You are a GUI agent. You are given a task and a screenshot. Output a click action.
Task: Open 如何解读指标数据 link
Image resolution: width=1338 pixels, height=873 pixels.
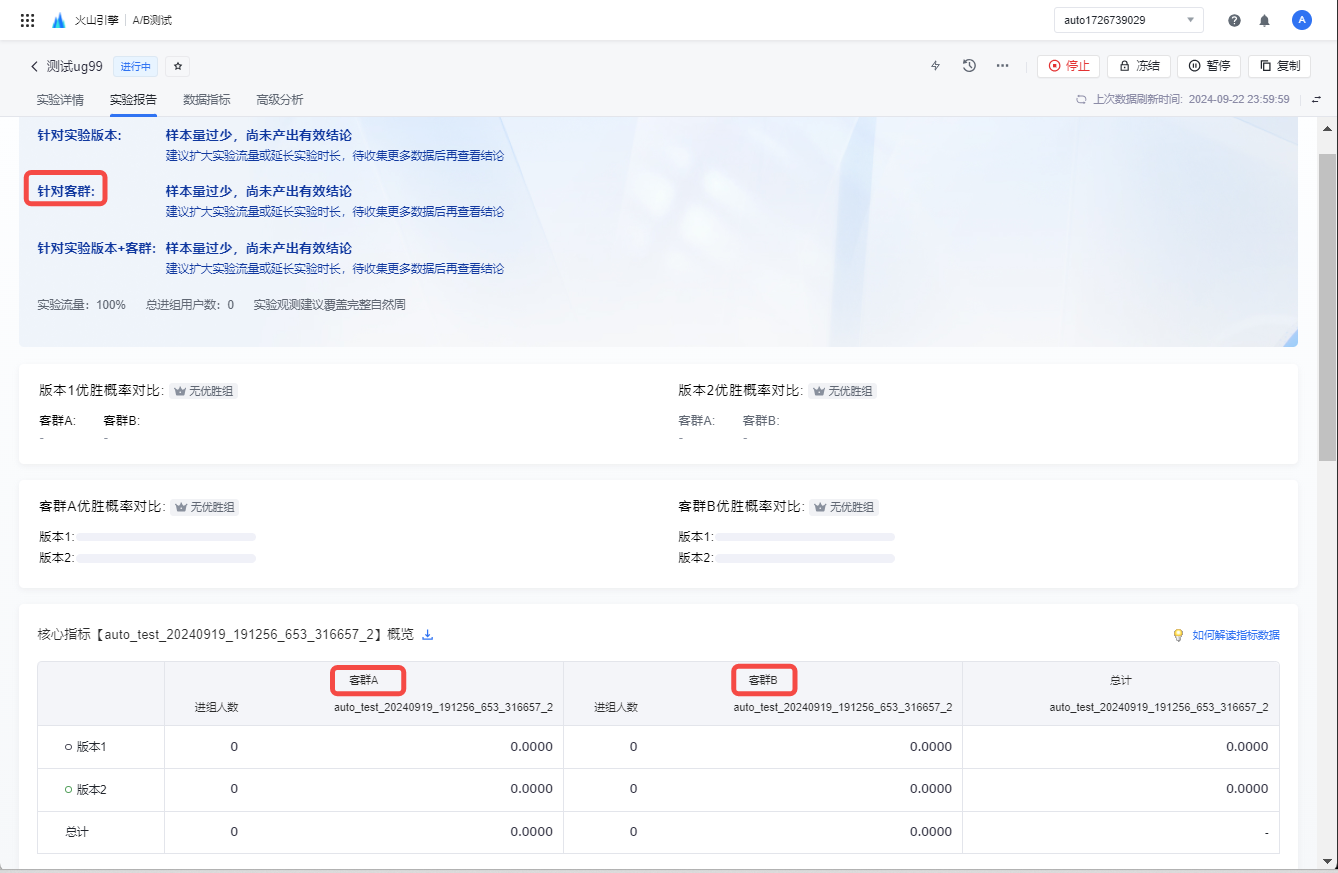coord(1235,635)
